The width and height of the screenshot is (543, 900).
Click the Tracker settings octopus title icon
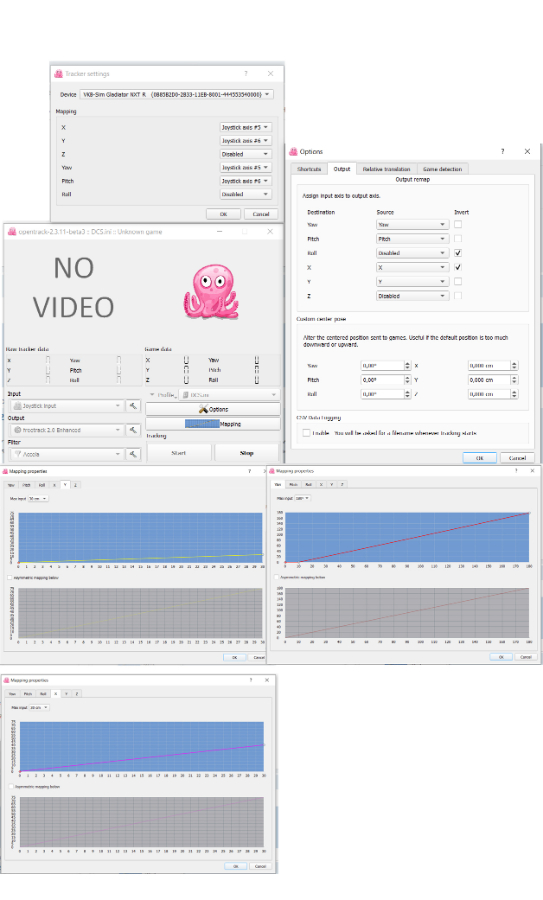pos(58,73)
